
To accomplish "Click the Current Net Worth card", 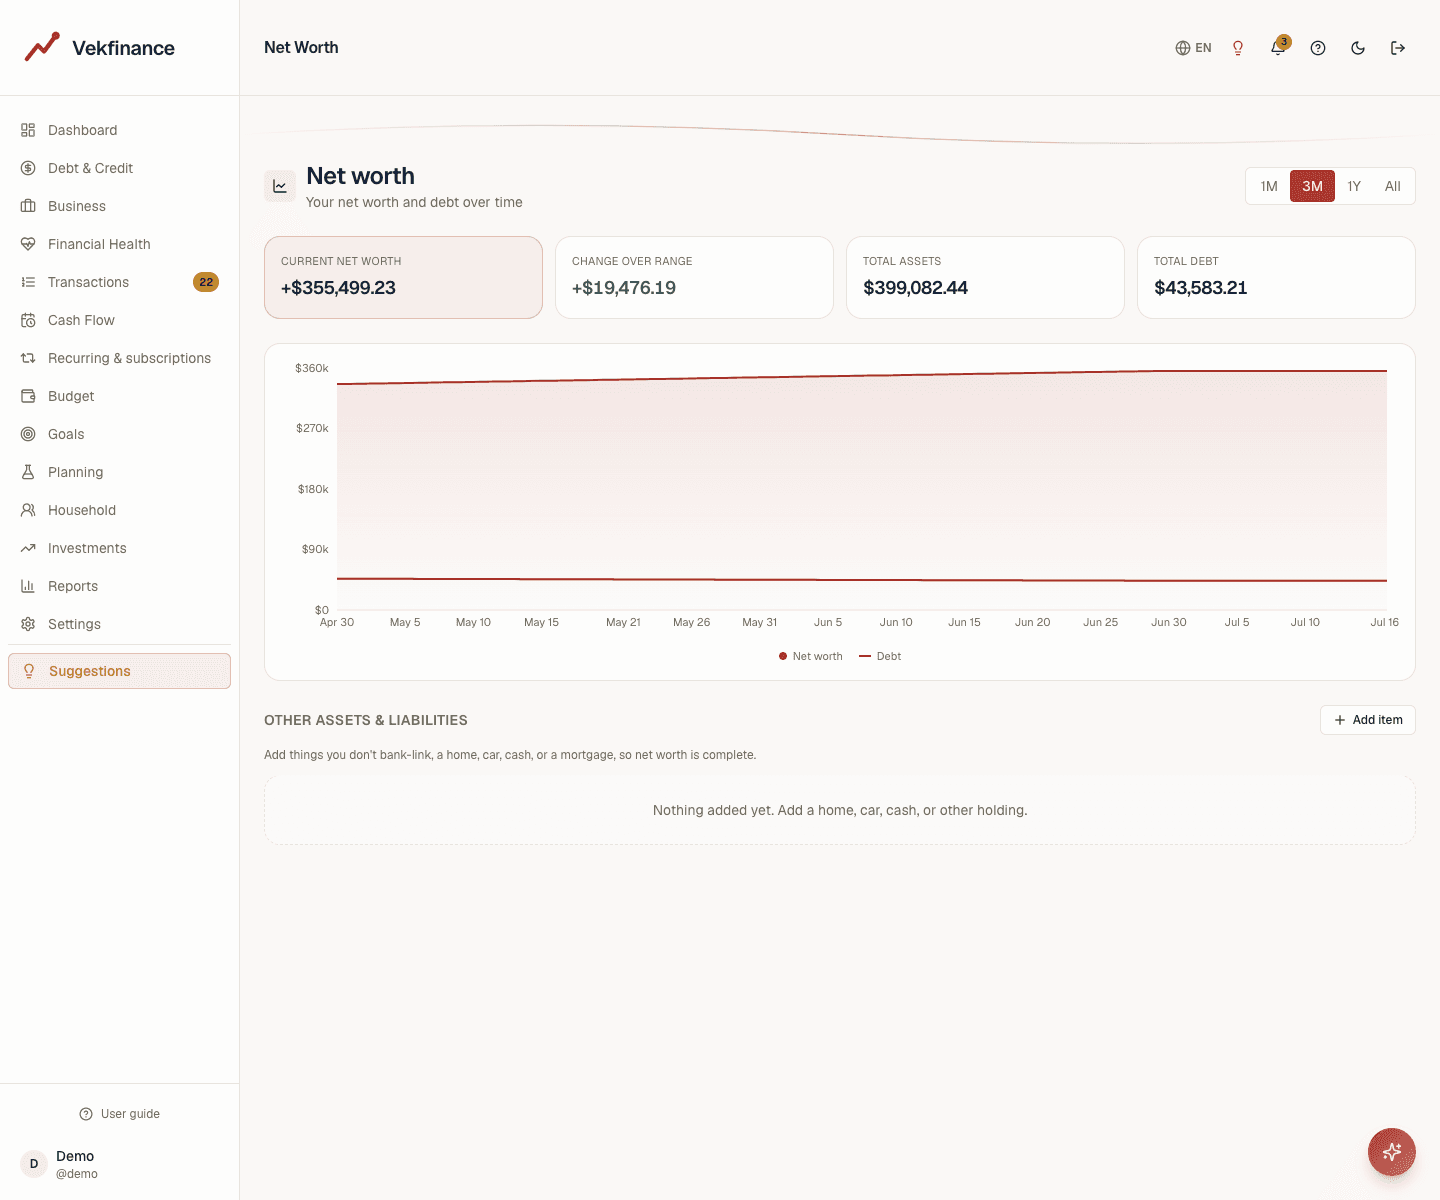I will (x=403, y=277).
